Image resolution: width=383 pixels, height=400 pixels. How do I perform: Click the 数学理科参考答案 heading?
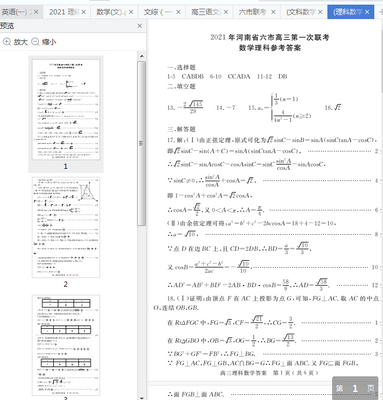270,48
